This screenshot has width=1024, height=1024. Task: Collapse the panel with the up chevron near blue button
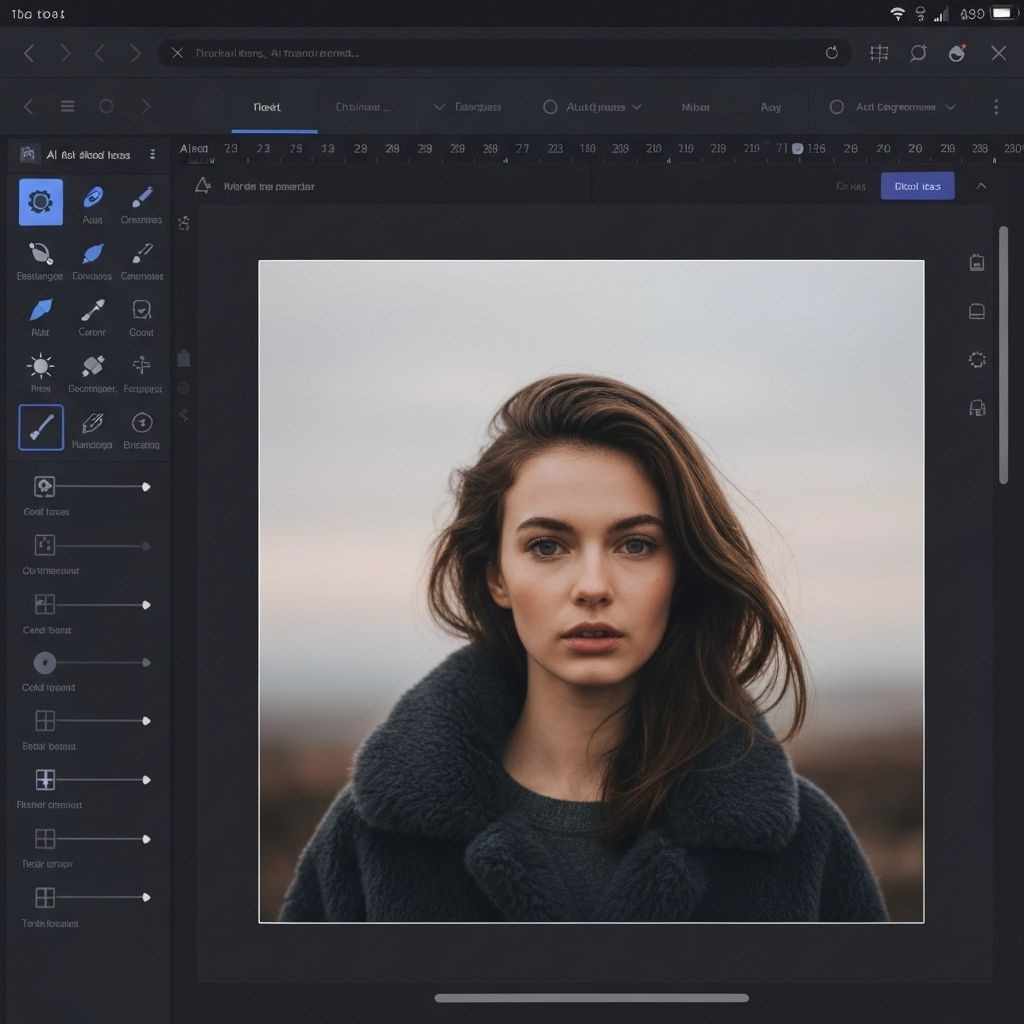(981, 186)
